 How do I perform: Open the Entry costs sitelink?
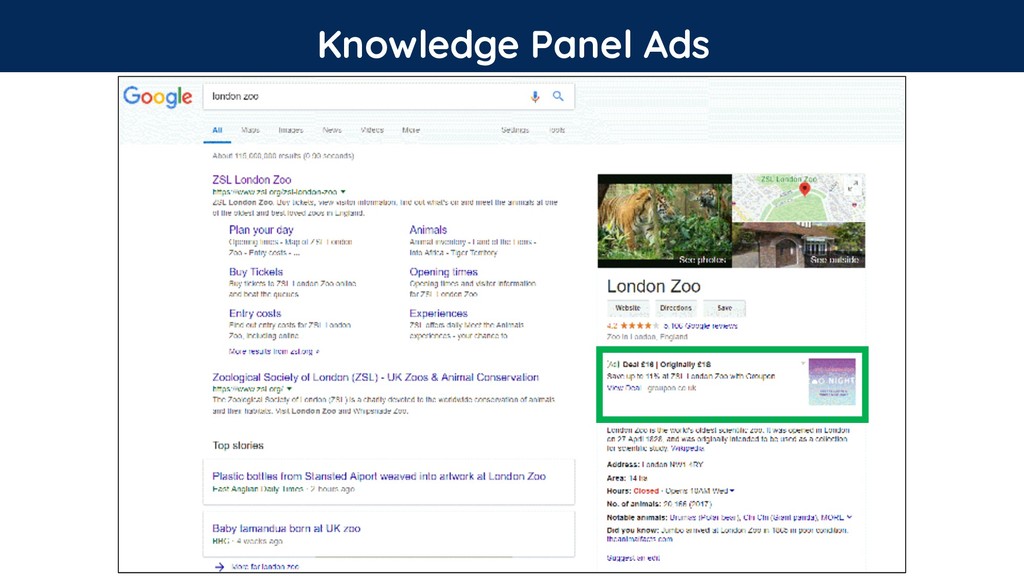[x=255, y=313]
